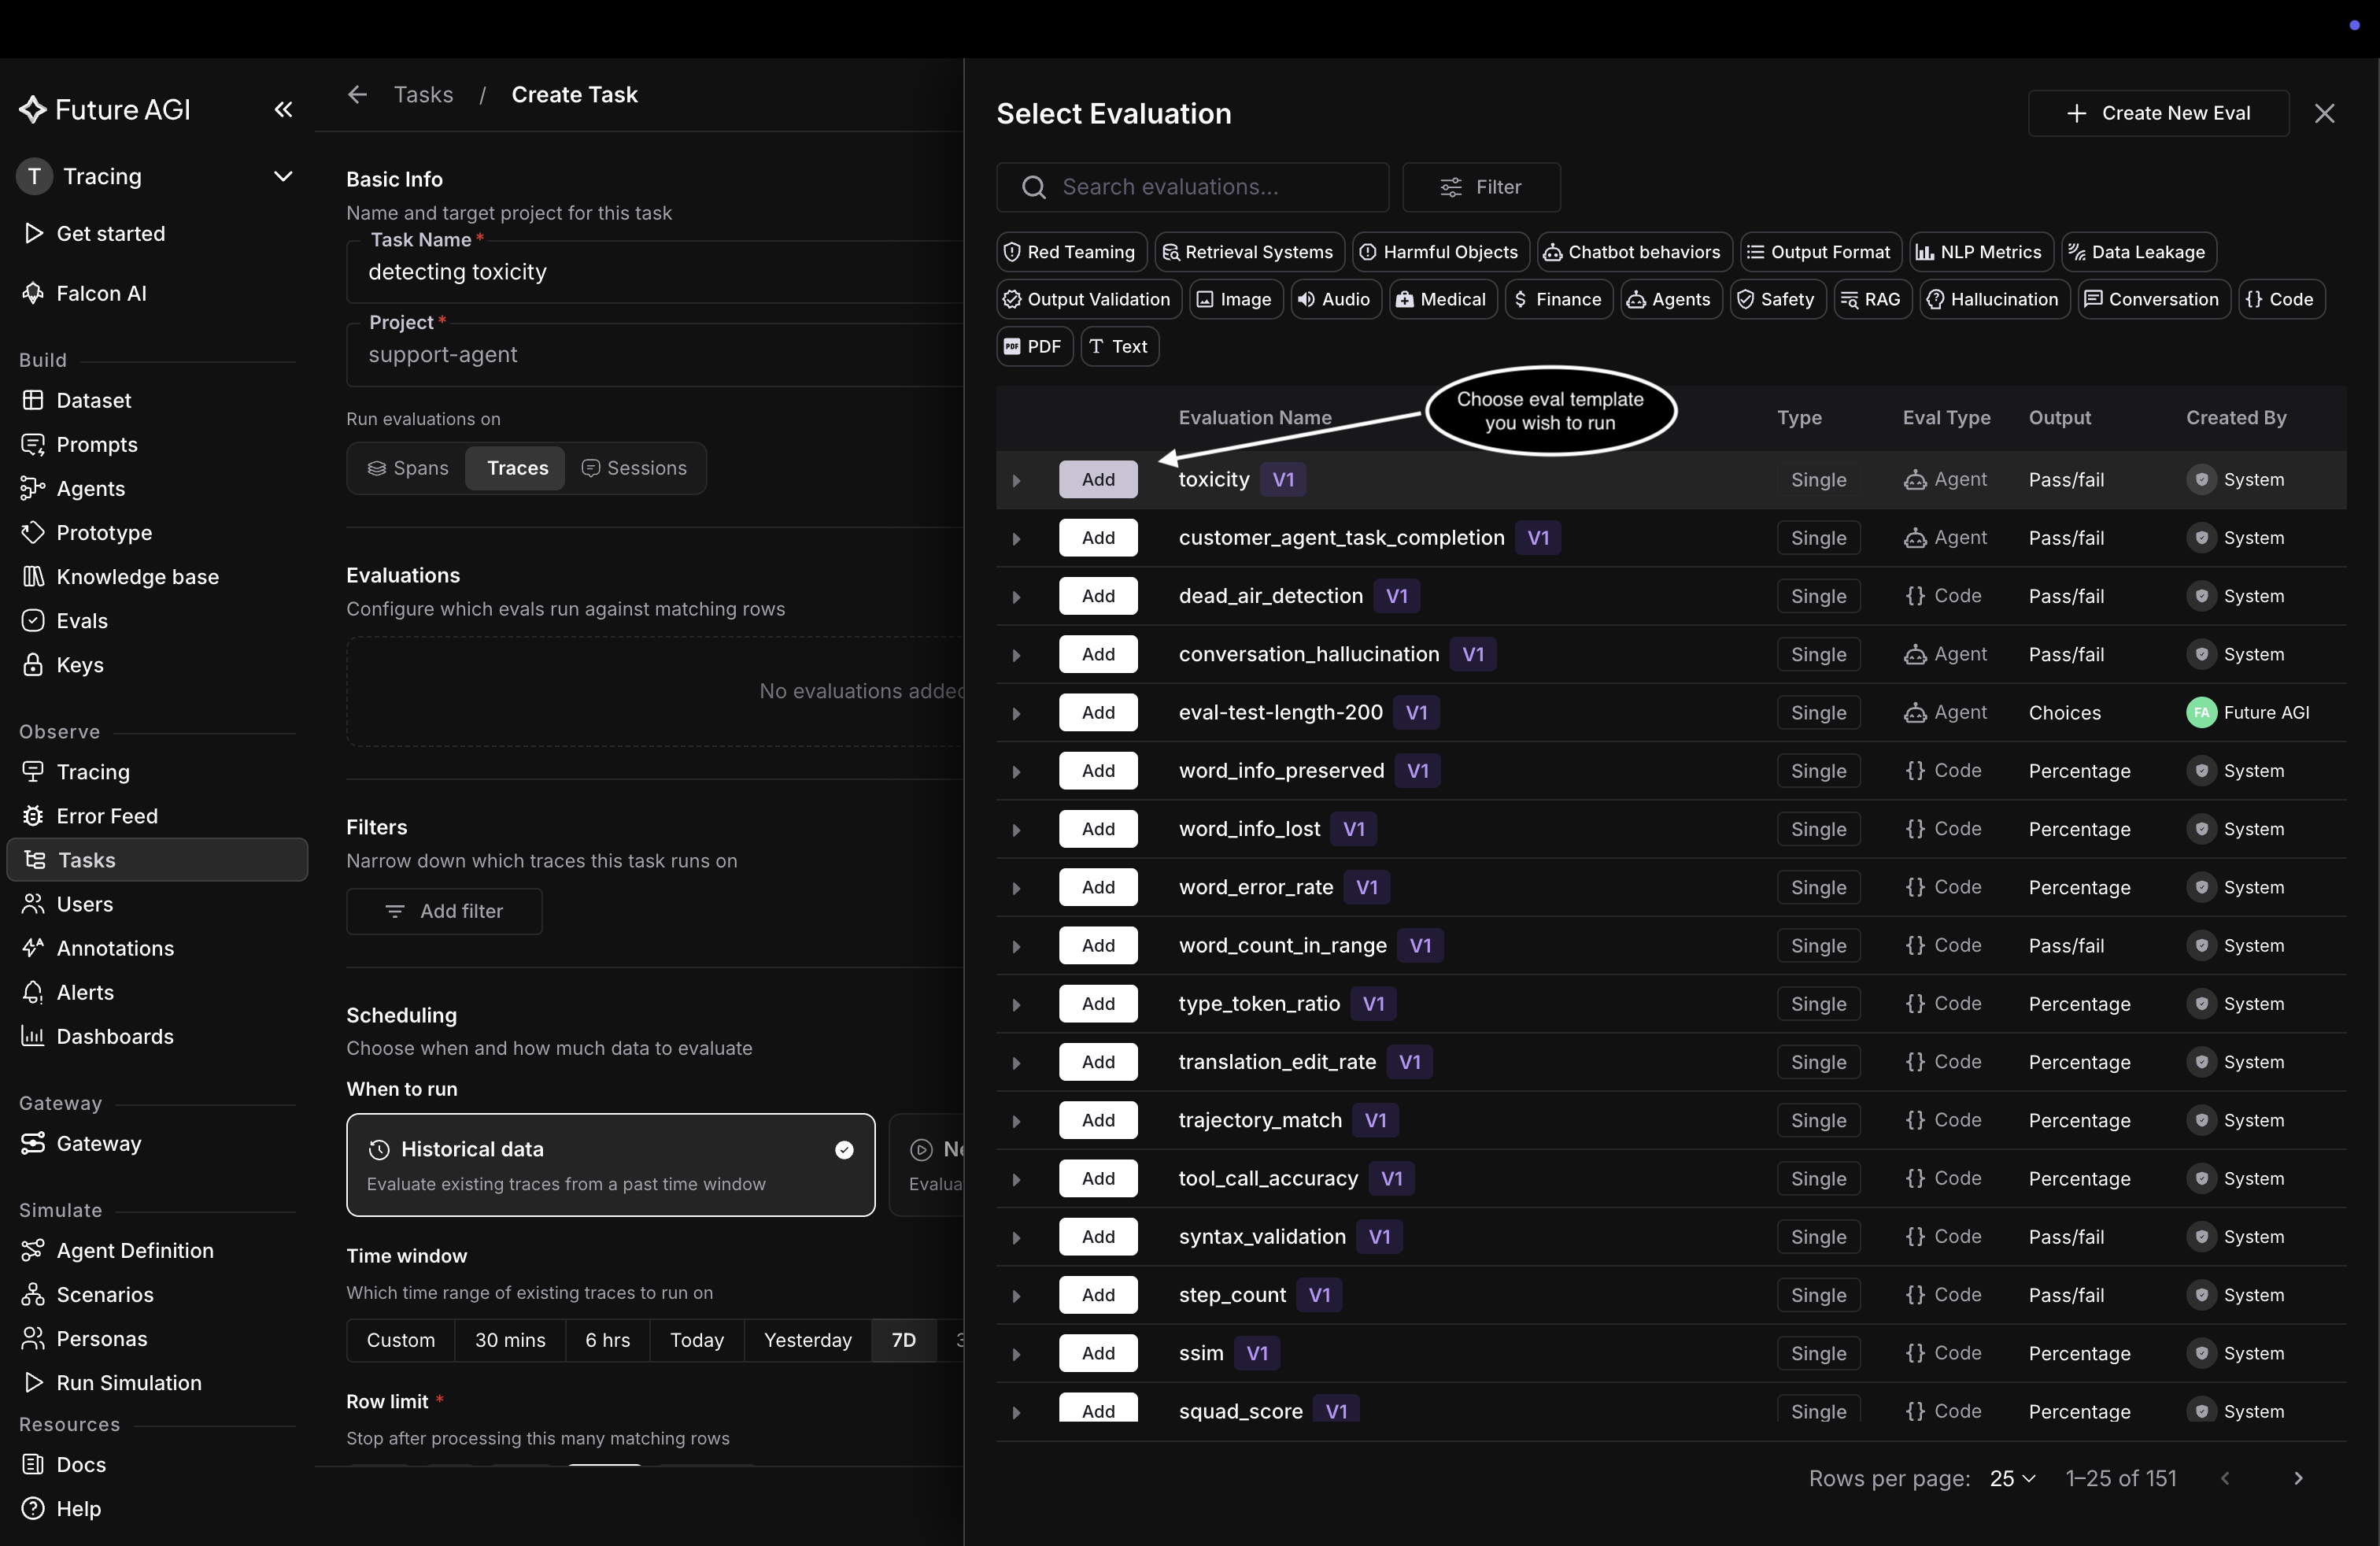Filter by Safety category

(1776, 299)
